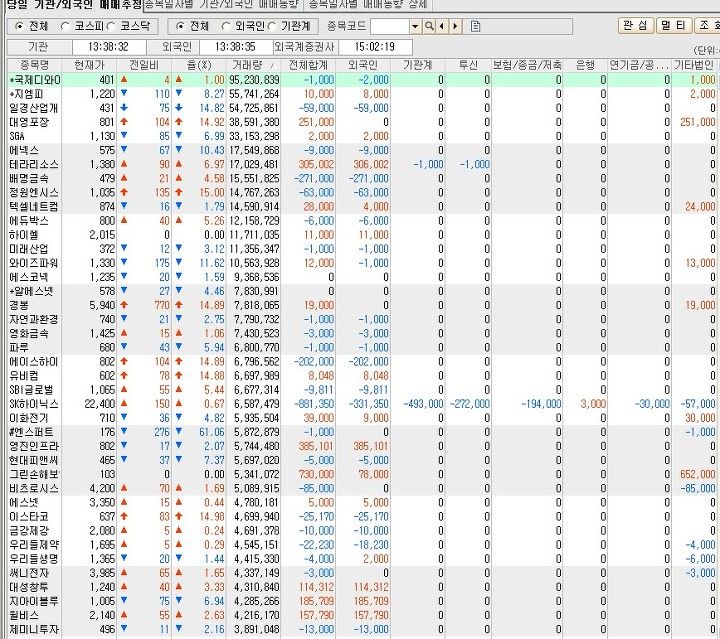Click the 보험/종금/저축 column header
This screenshot has width=720, height=639.
coord(527,65)
